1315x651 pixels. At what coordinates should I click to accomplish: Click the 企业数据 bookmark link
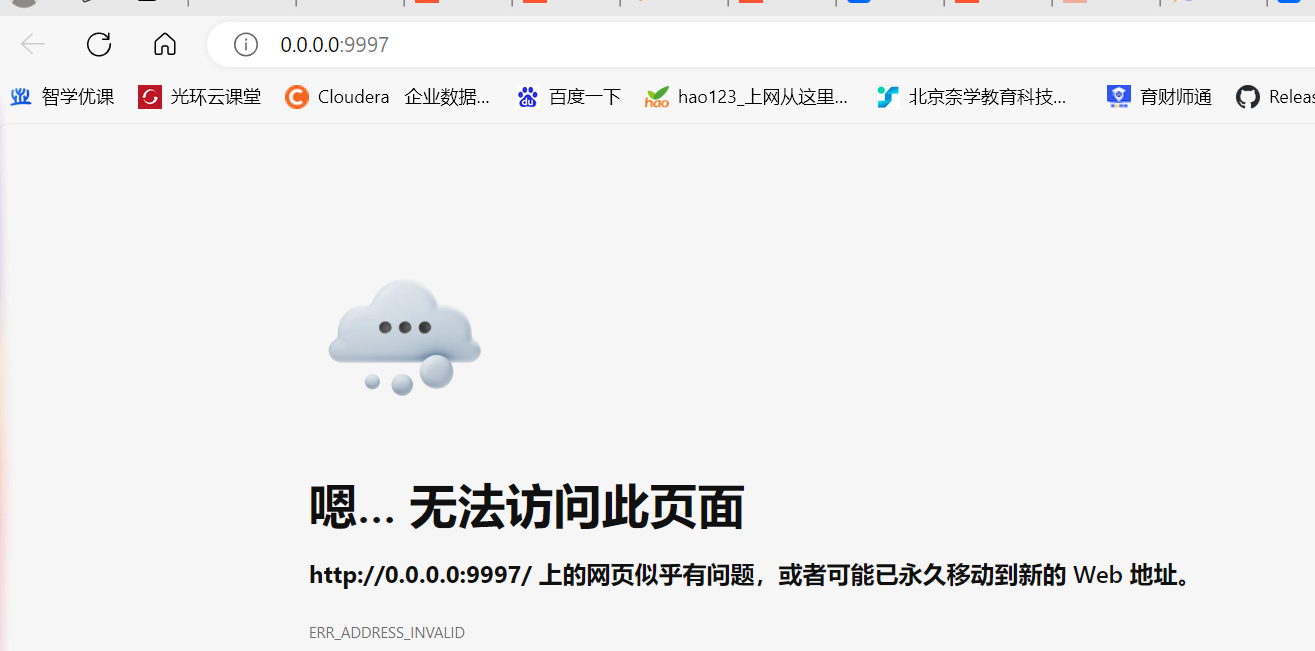pyautogui.click(x=447, y=97)
